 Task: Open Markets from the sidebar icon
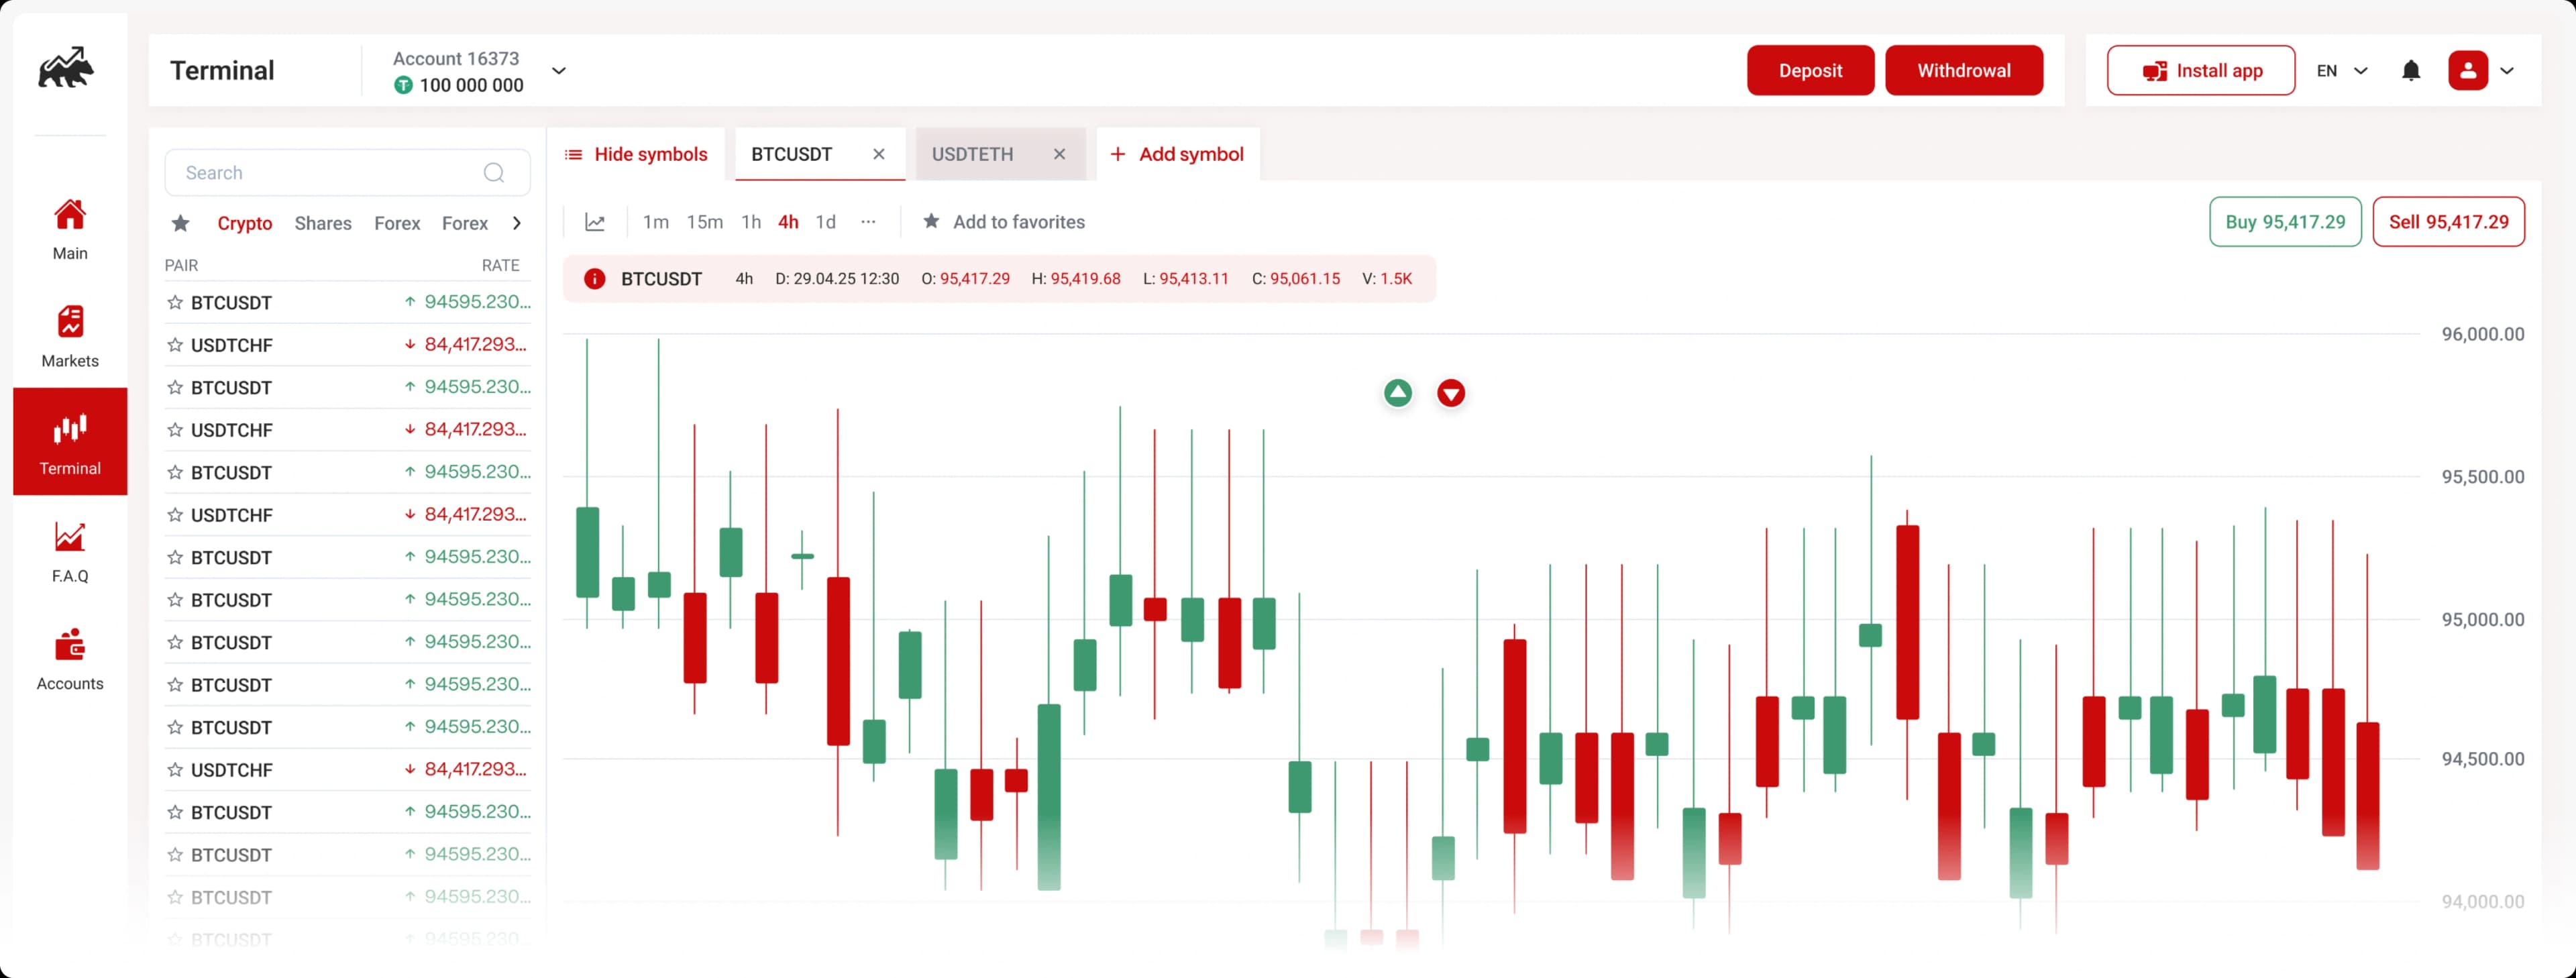(x=69, y=322)
